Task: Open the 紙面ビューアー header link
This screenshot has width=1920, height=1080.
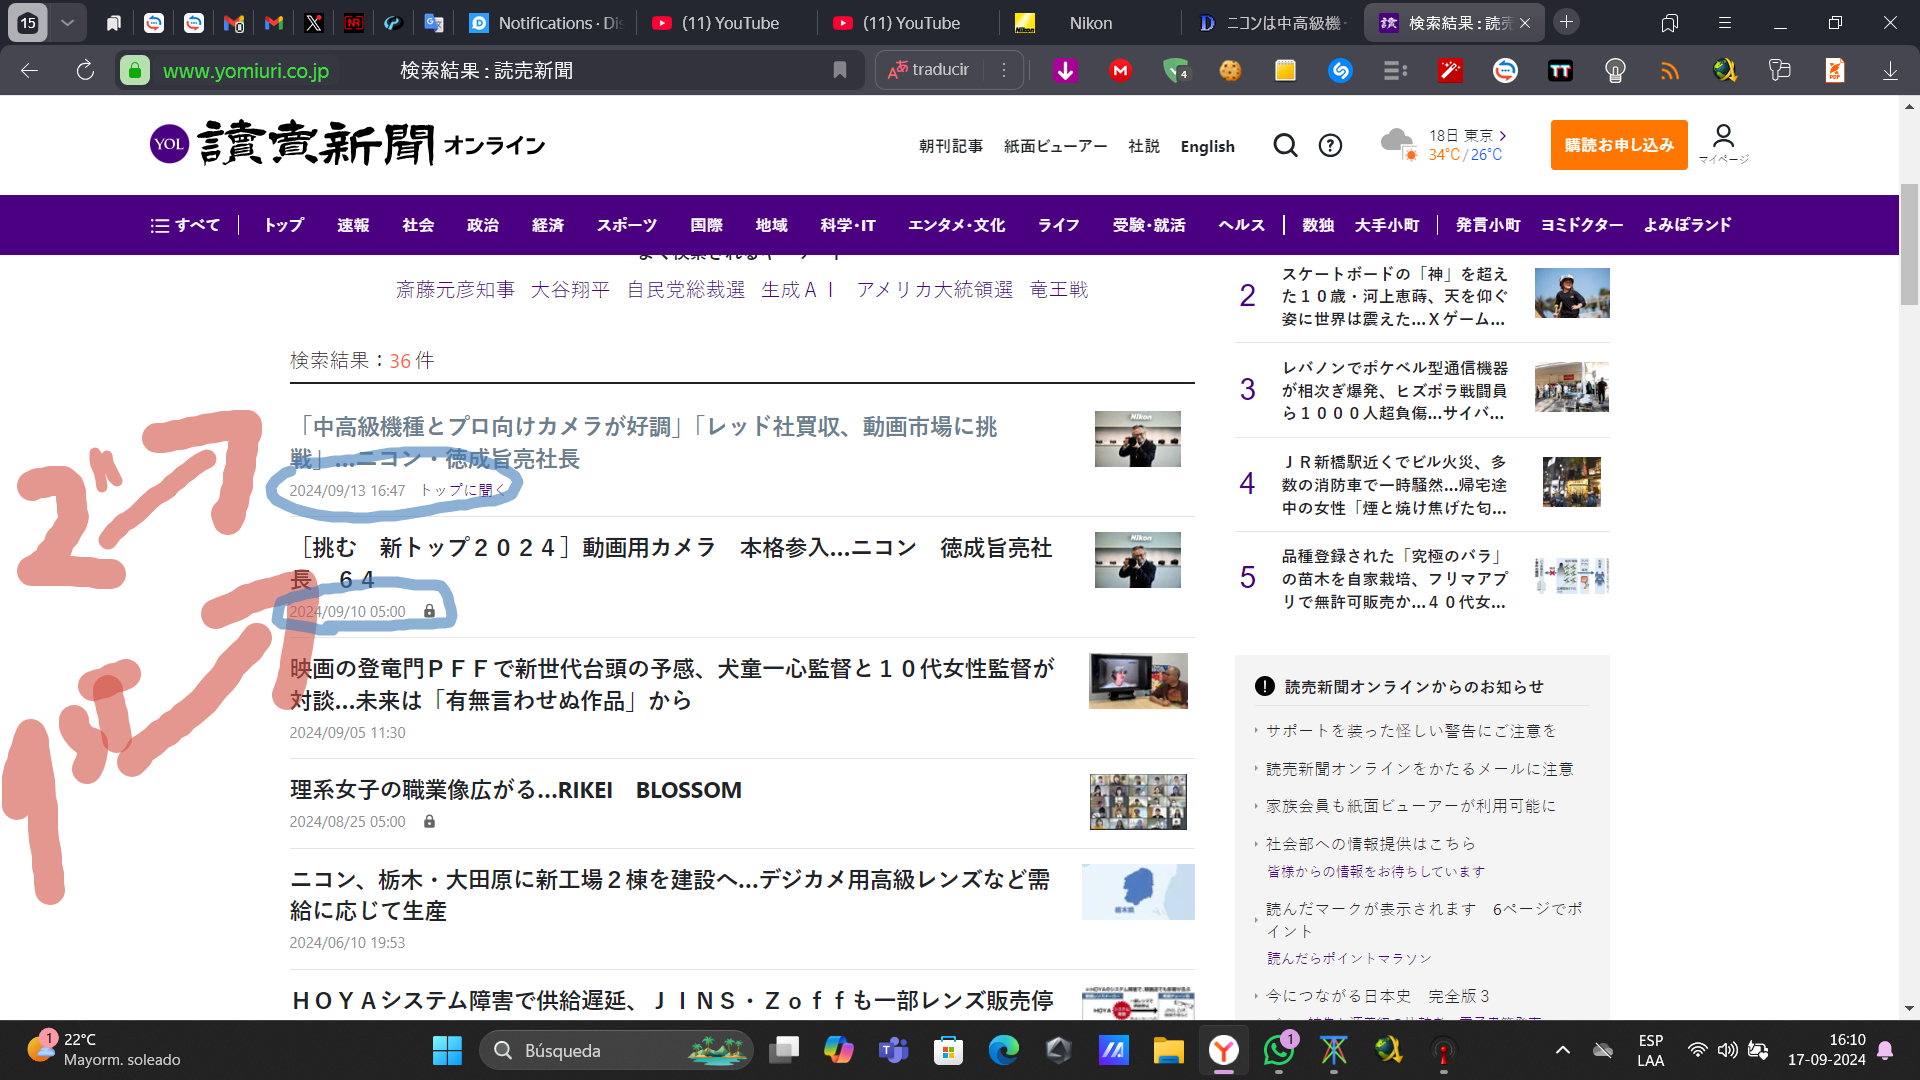Action: click(1056, 146)
